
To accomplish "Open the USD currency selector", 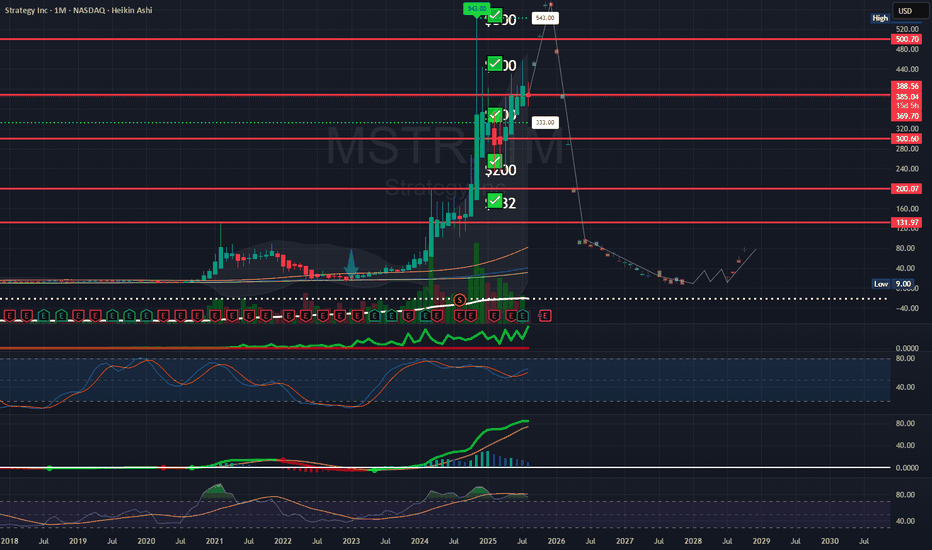I will [x=910, y=11].
